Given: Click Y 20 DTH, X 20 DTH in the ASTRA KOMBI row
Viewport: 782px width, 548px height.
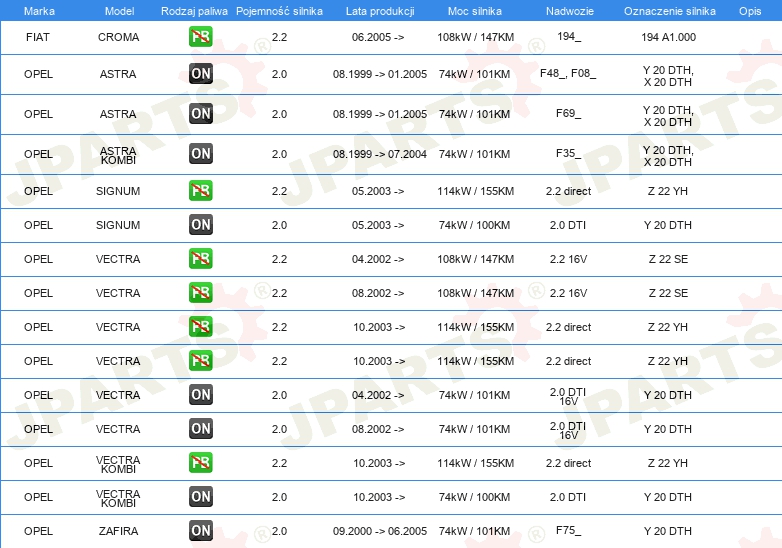Looking at the screenshot, I should [x=668, y=156].
